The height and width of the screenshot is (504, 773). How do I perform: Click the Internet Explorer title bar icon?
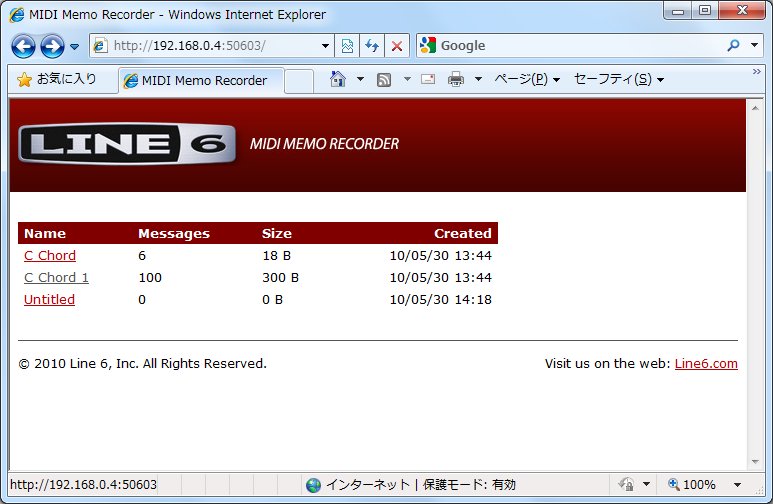pos(16,15)
